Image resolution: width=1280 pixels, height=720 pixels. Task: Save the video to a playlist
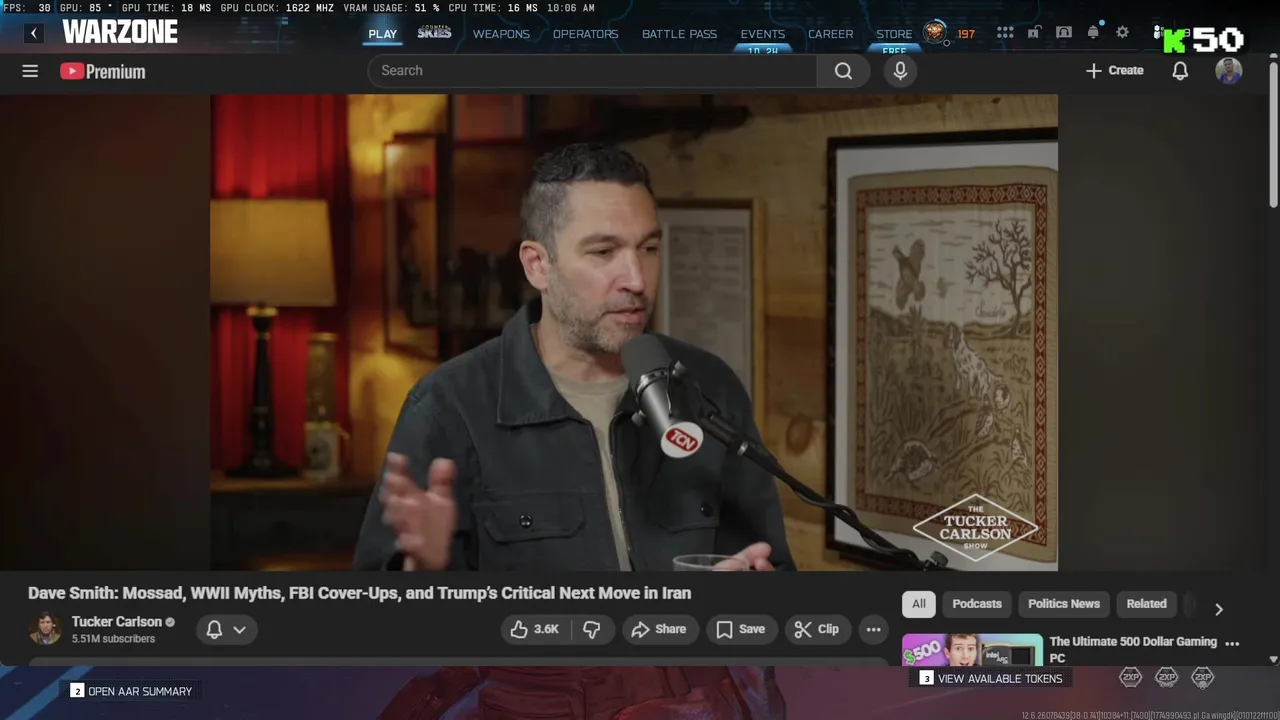point(741,629)
